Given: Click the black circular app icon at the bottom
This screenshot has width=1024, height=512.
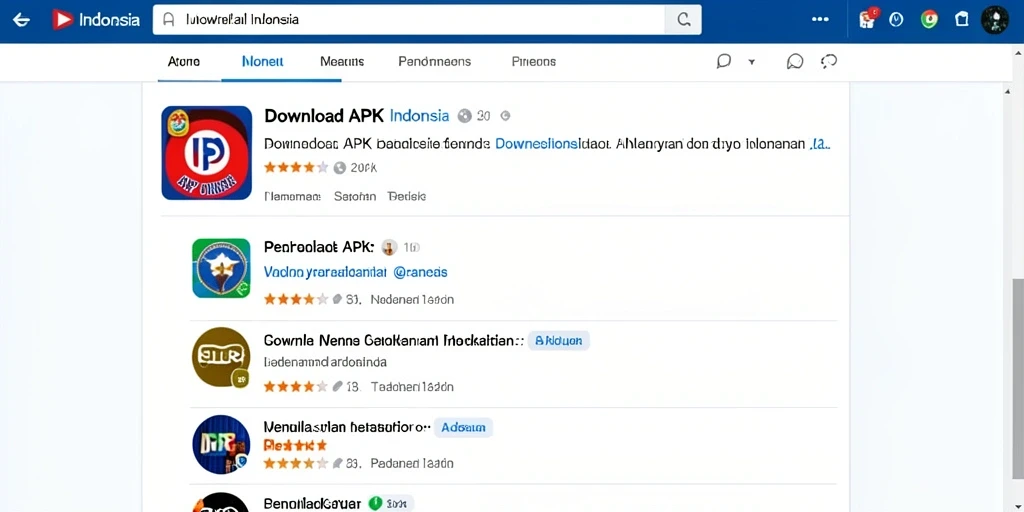Looking at the screenshot, I should tap(221, 503).
